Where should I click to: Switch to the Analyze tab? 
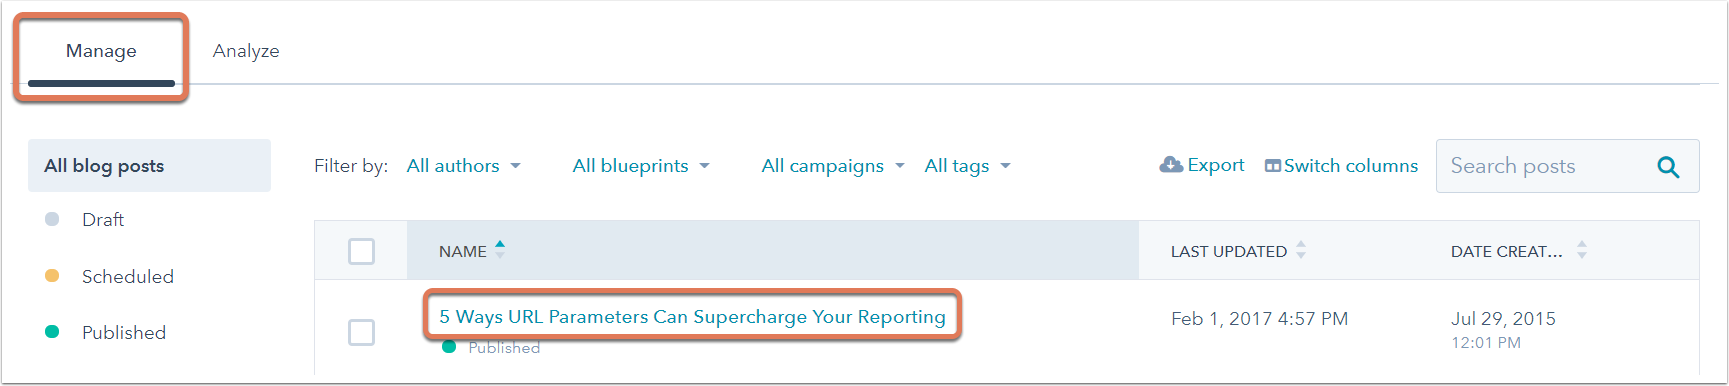pyautogui.click(x=246, y=51)
